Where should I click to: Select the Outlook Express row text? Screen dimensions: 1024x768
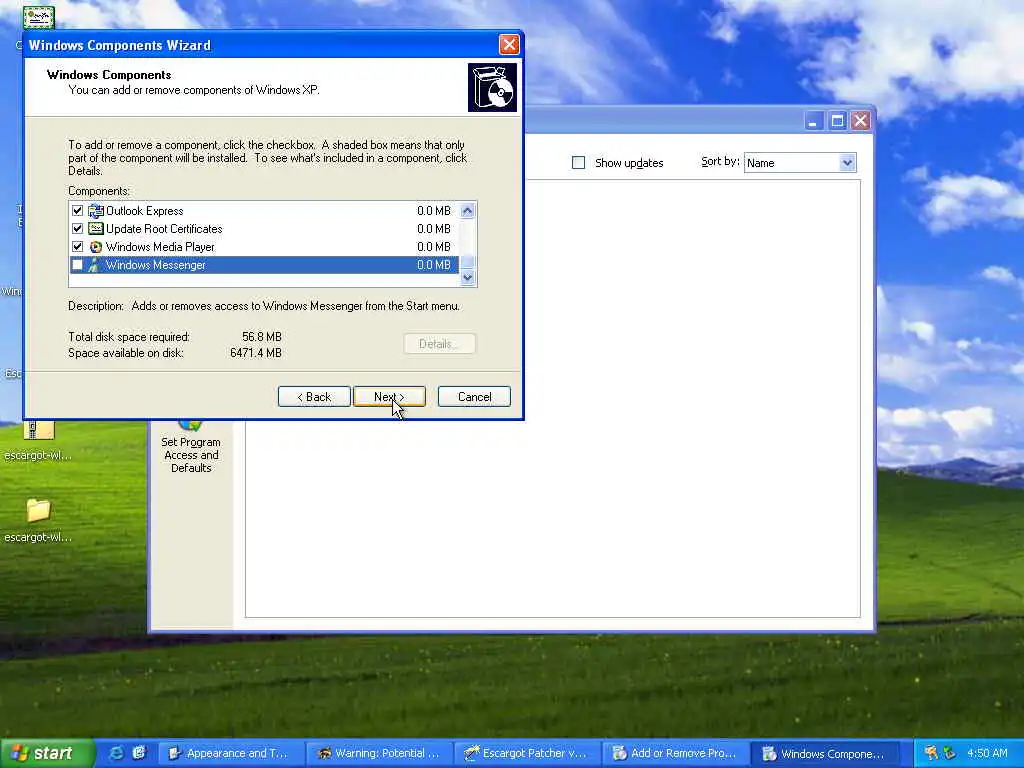click(144, 211)
